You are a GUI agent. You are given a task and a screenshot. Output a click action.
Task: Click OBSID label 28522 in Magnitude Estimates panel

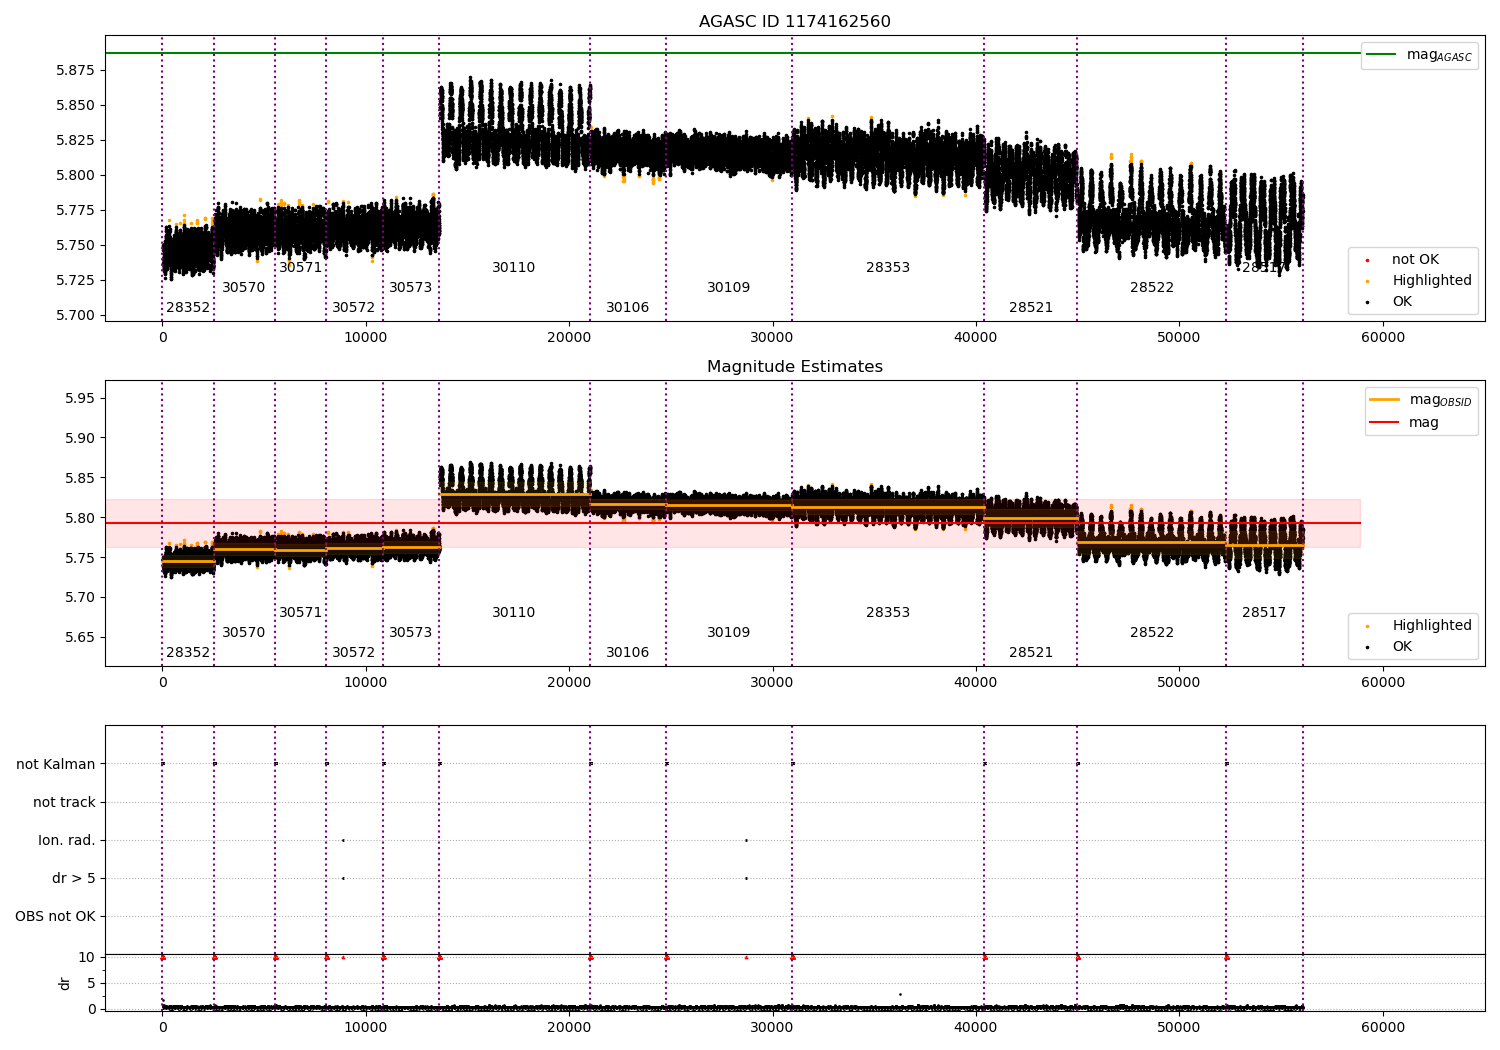tap(1152, 632)
